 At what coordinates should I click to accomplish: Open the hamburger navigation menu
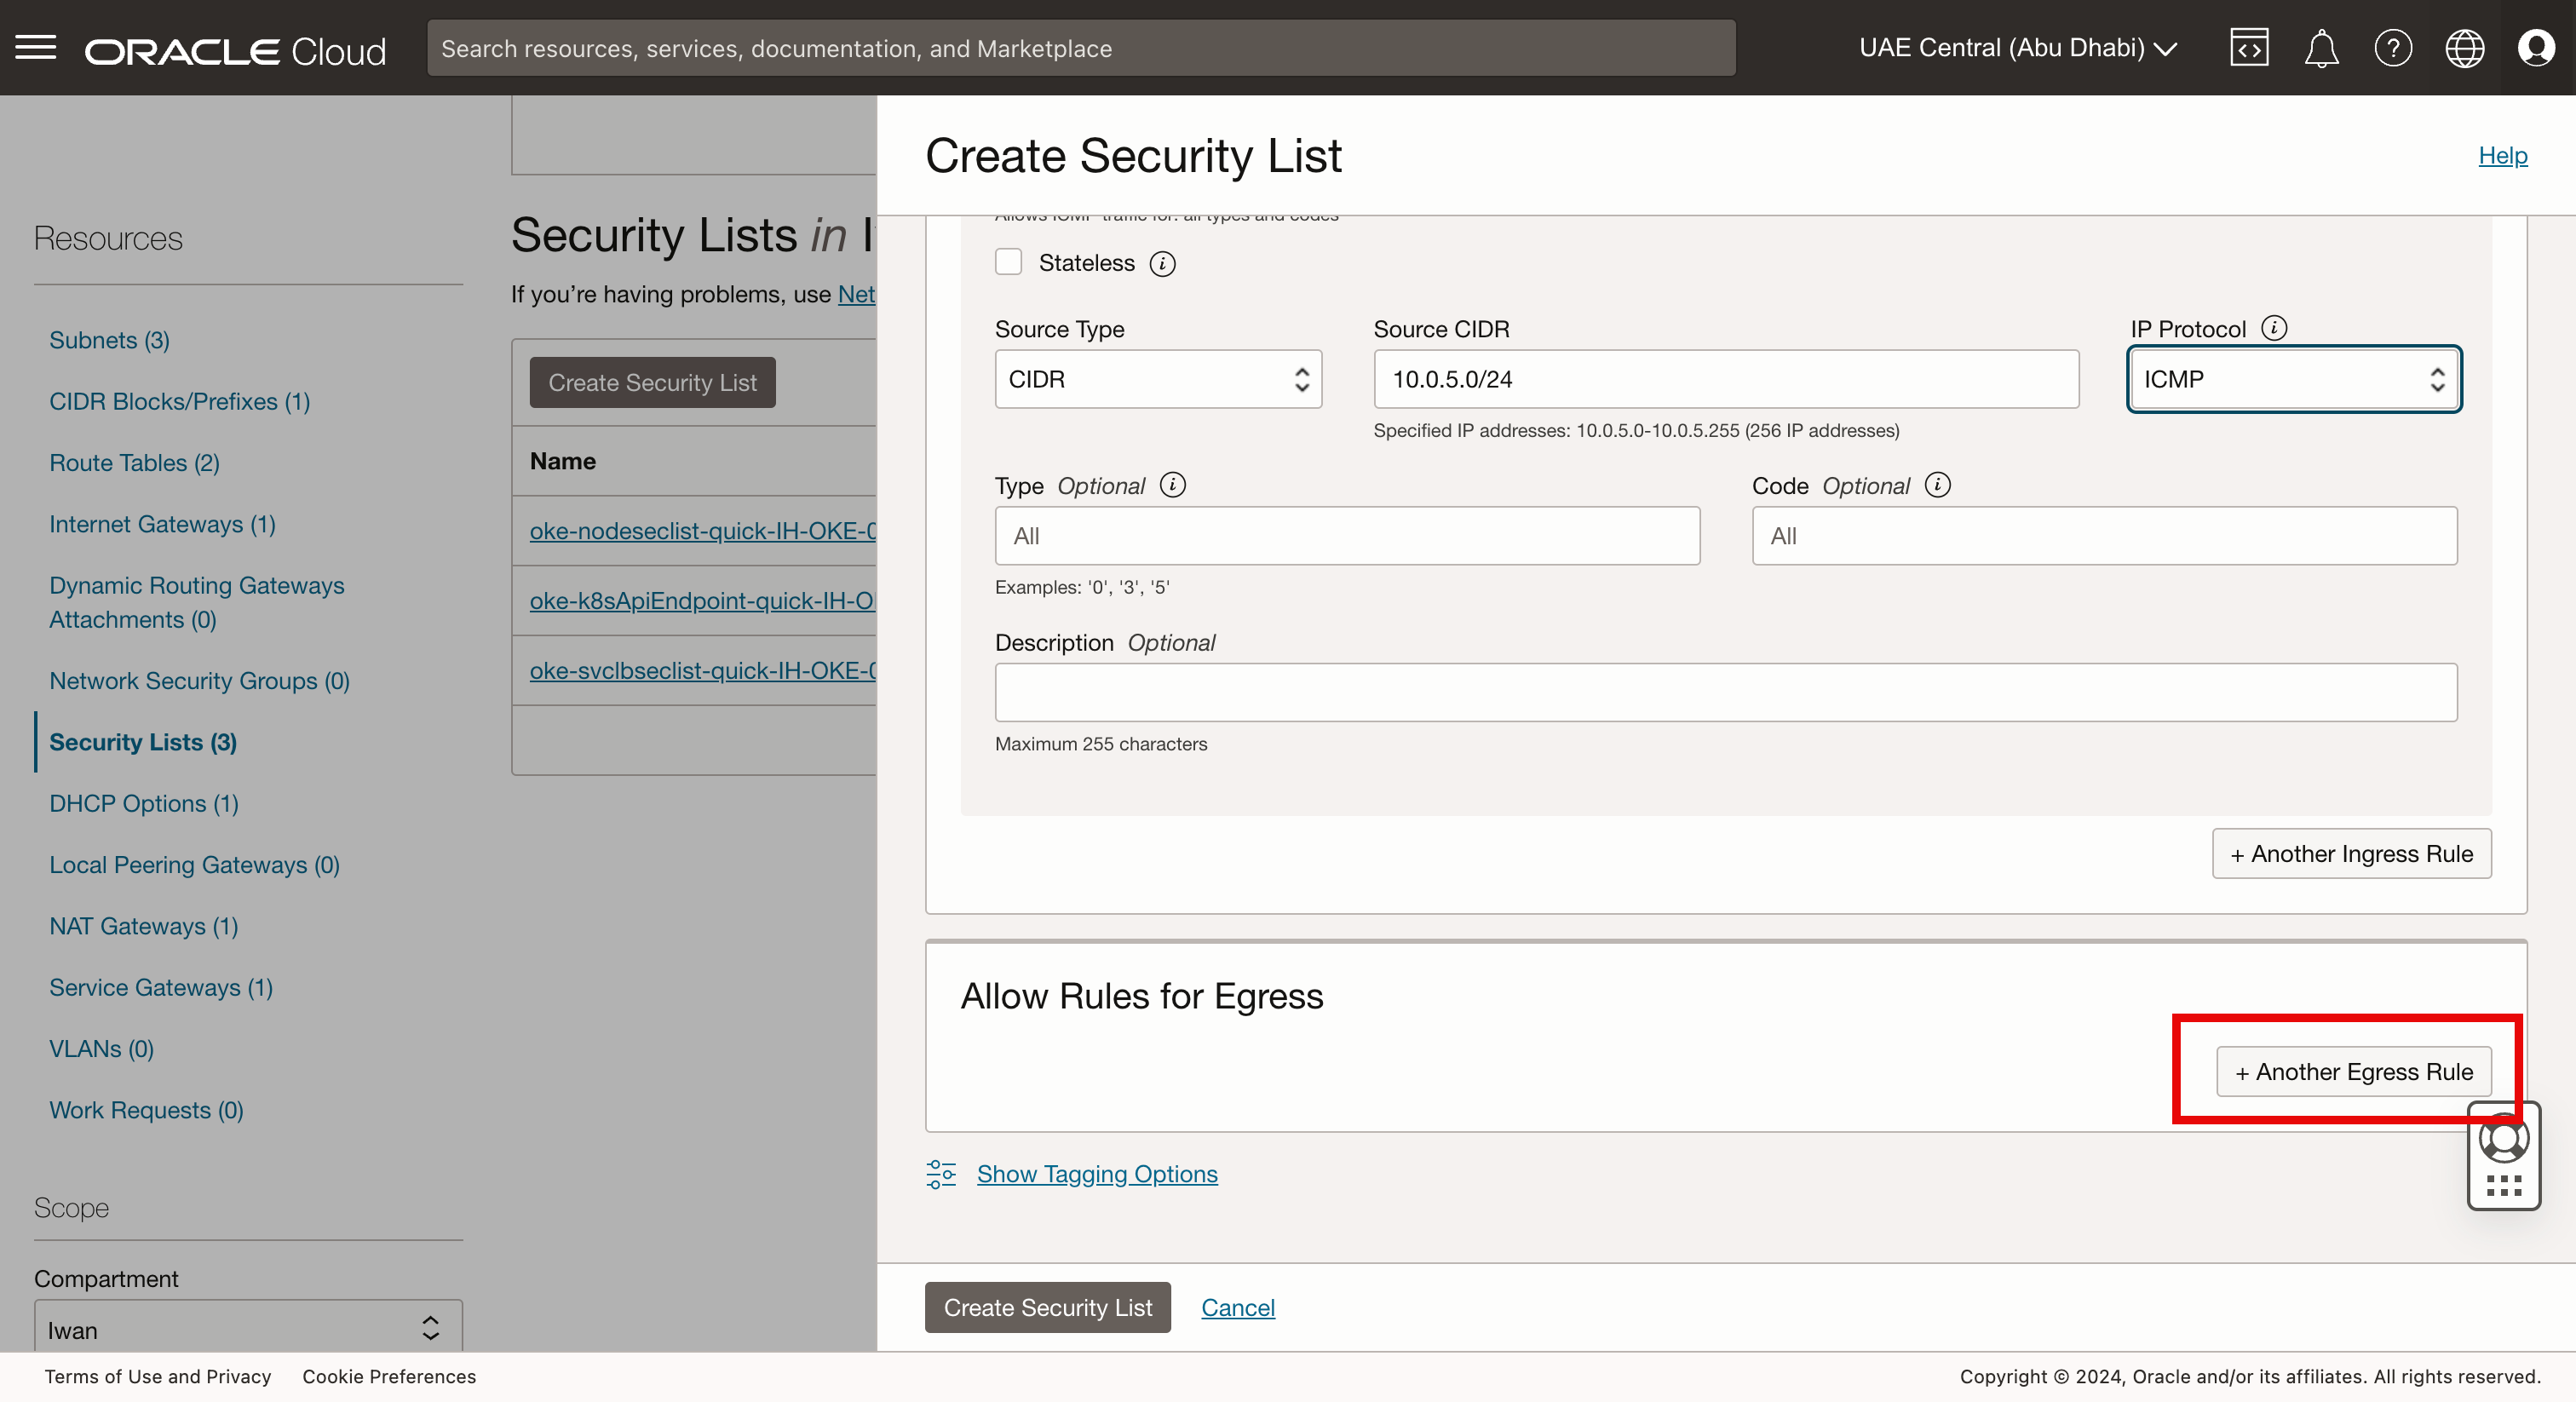36,48
